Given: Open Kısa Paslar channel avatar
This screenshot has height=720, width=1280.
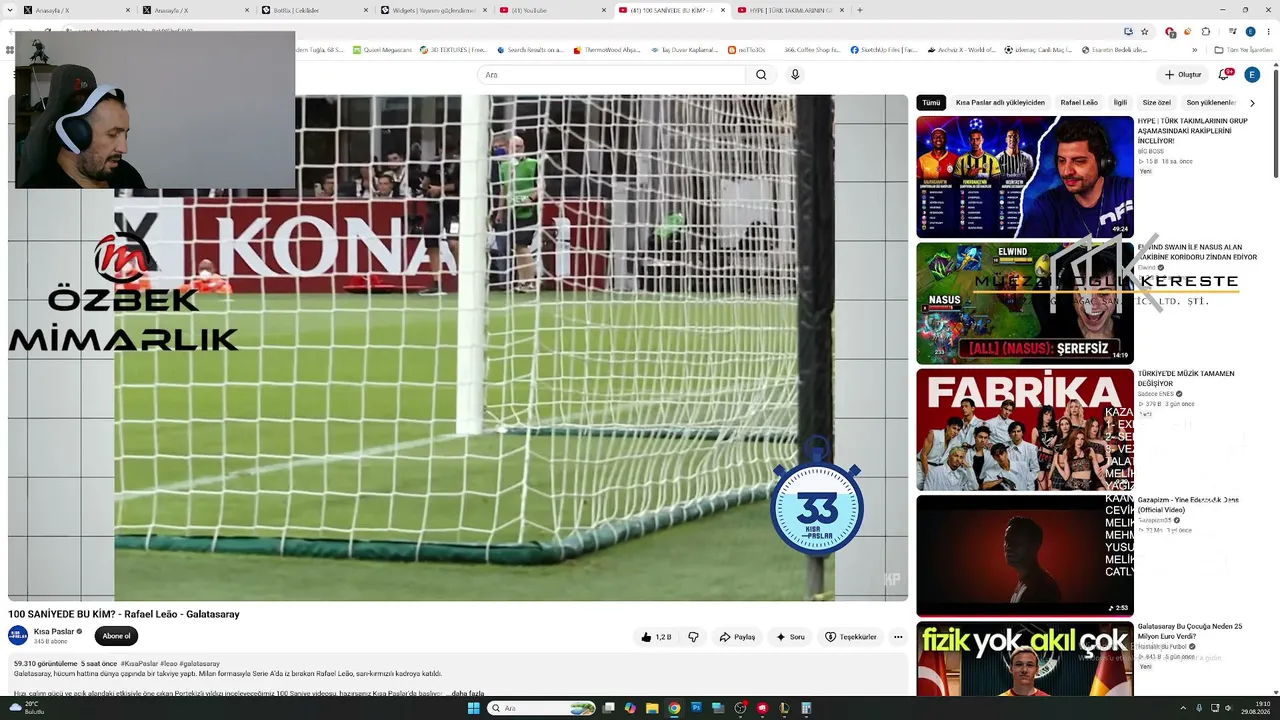Looking at the screenshot, I should [x=18, y=636].
